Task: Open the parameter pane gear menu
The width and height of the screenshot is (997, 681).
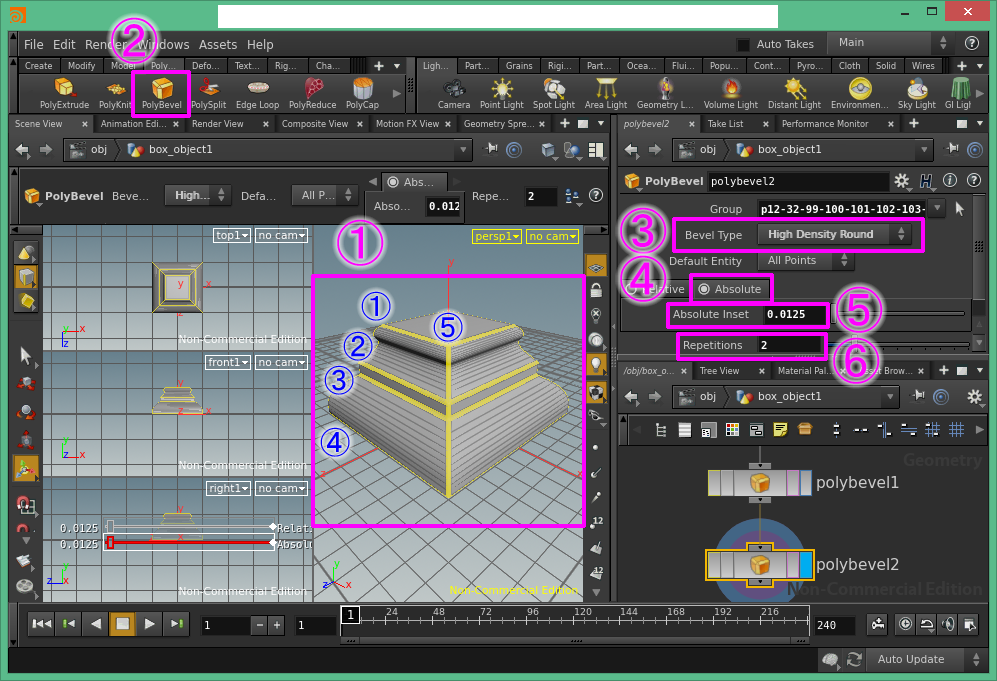Action: (902, 181)
